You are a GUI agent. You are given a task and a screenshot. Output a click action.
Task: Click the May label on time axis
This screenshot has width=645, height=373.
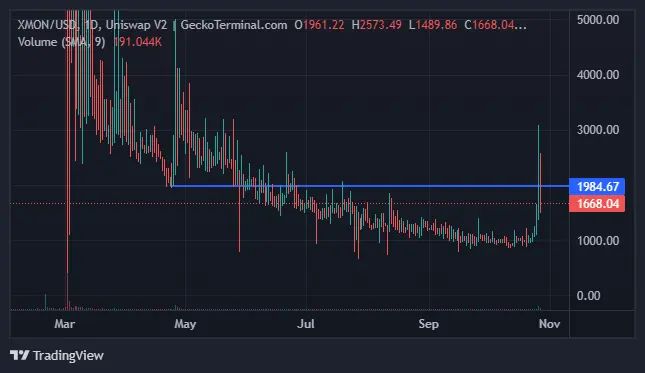(185, 324)
